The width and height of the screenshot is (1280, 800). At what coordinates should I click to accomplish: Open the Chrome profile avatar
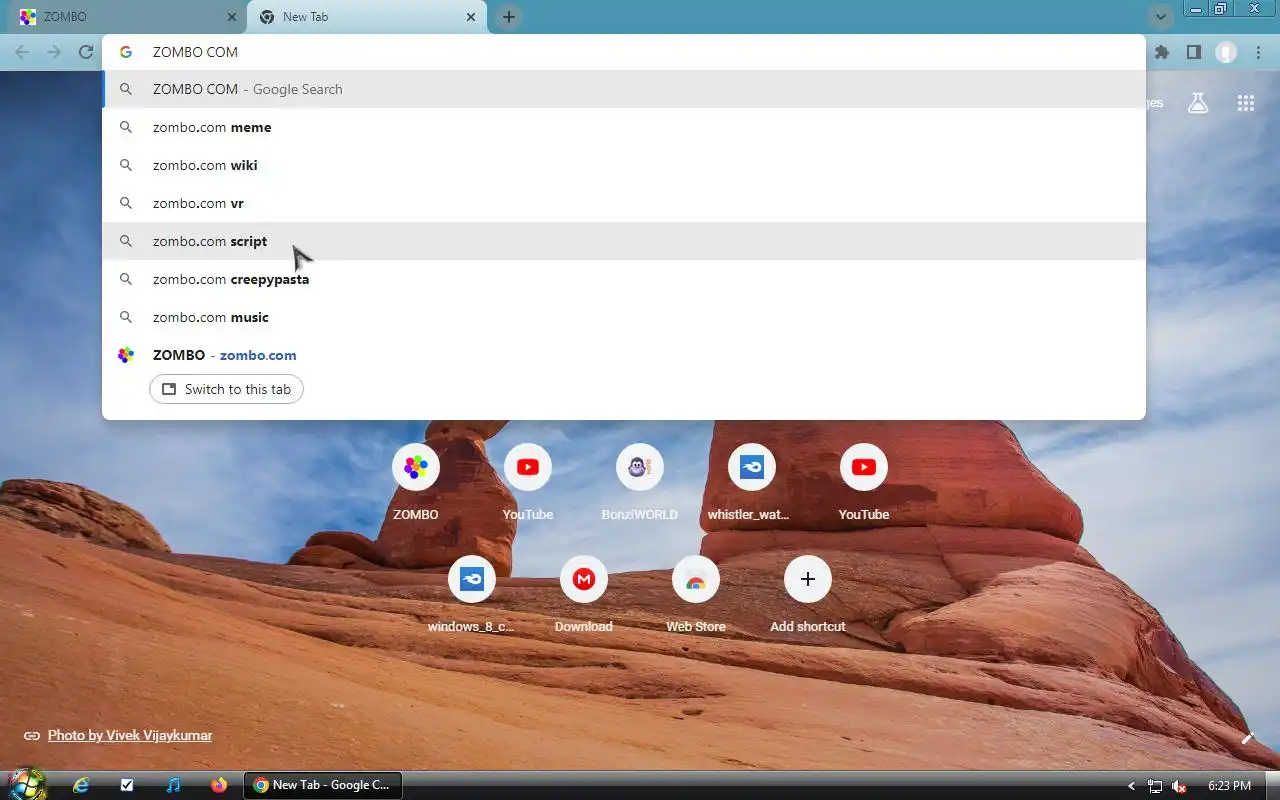pyautogui.click(x=1226, y=52)
